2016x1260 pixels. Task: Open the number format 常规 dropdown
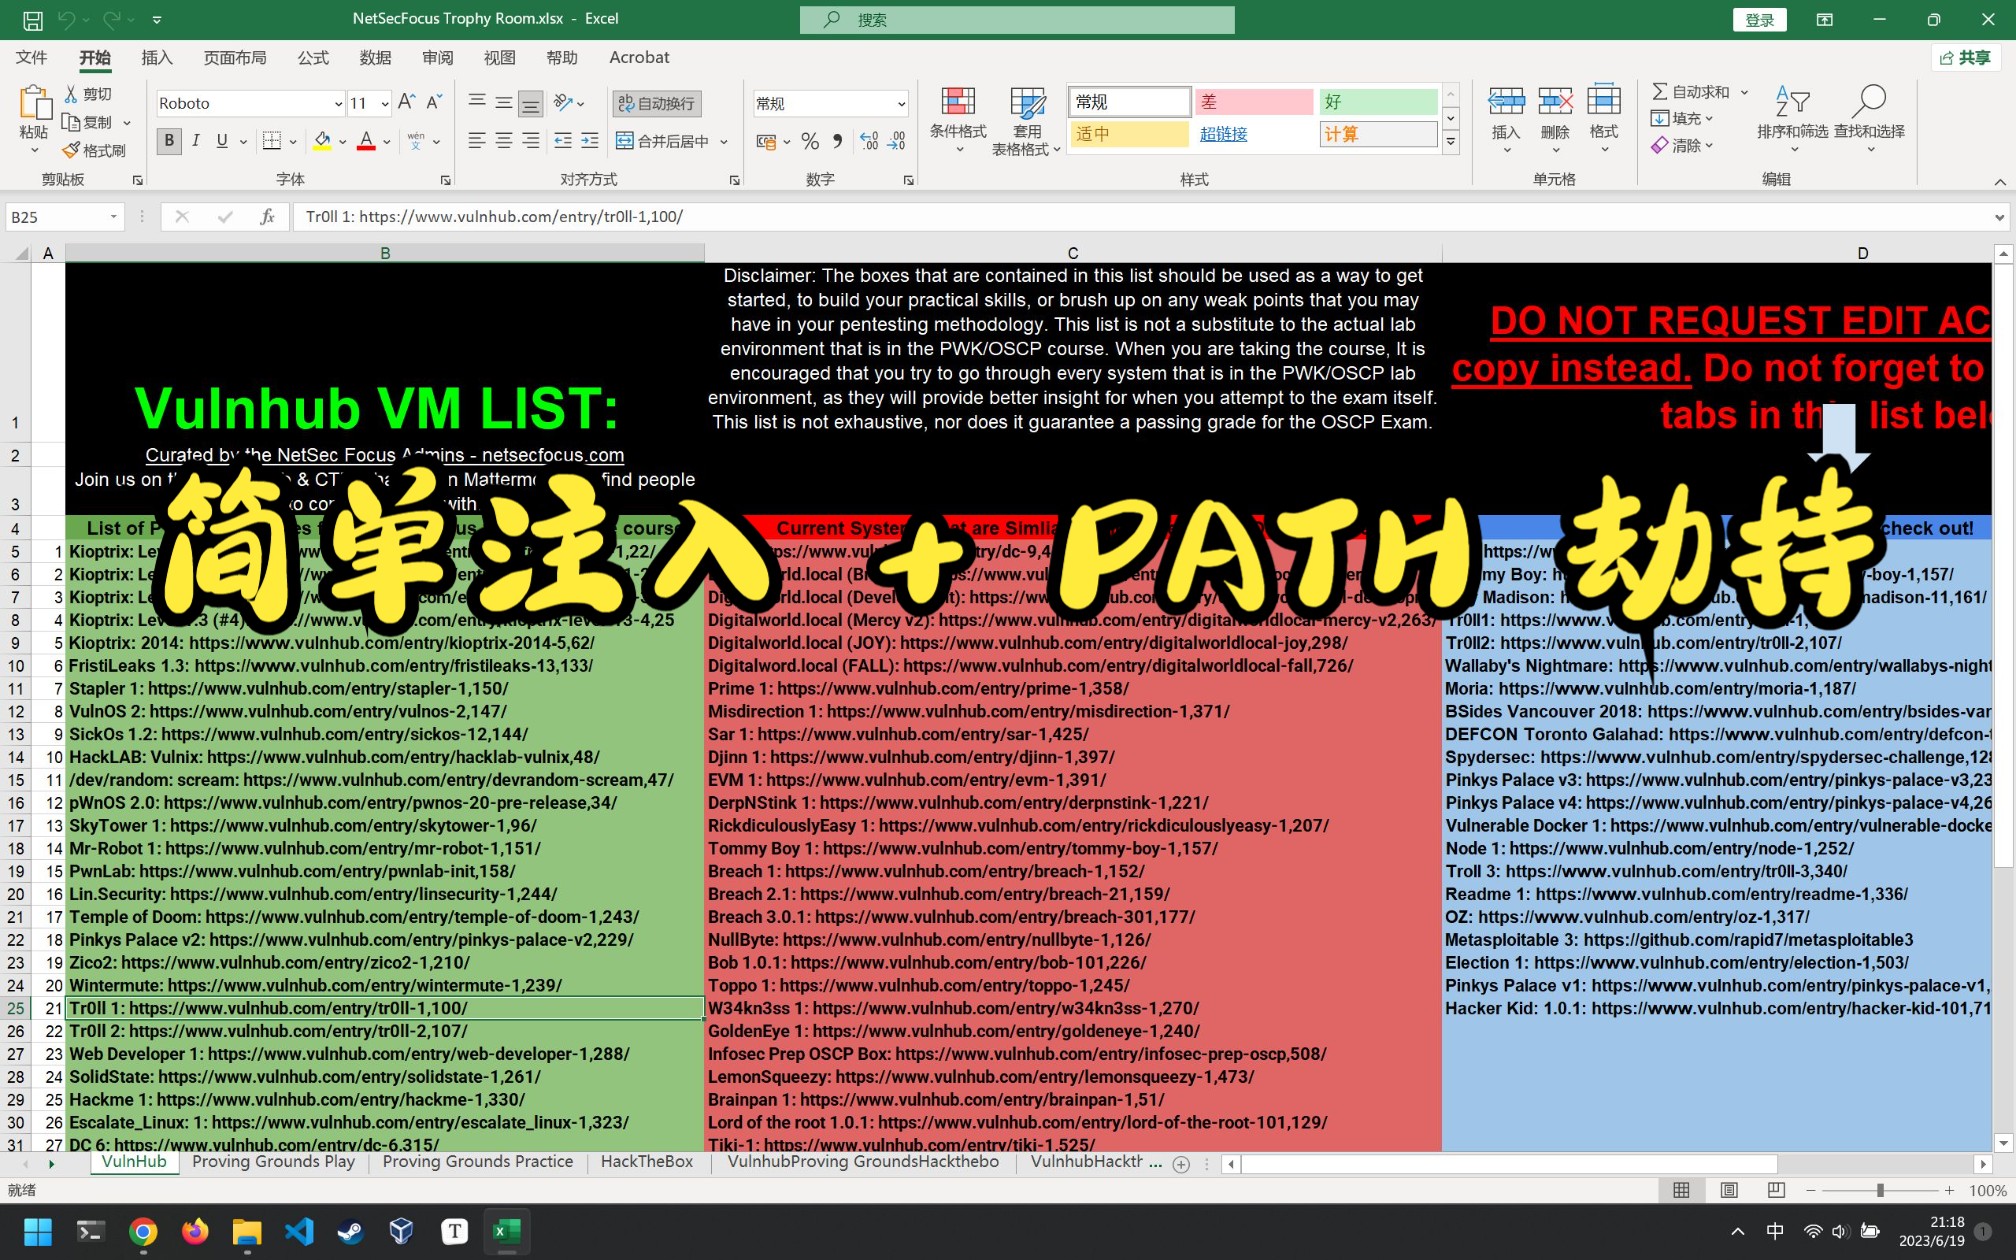901,103
